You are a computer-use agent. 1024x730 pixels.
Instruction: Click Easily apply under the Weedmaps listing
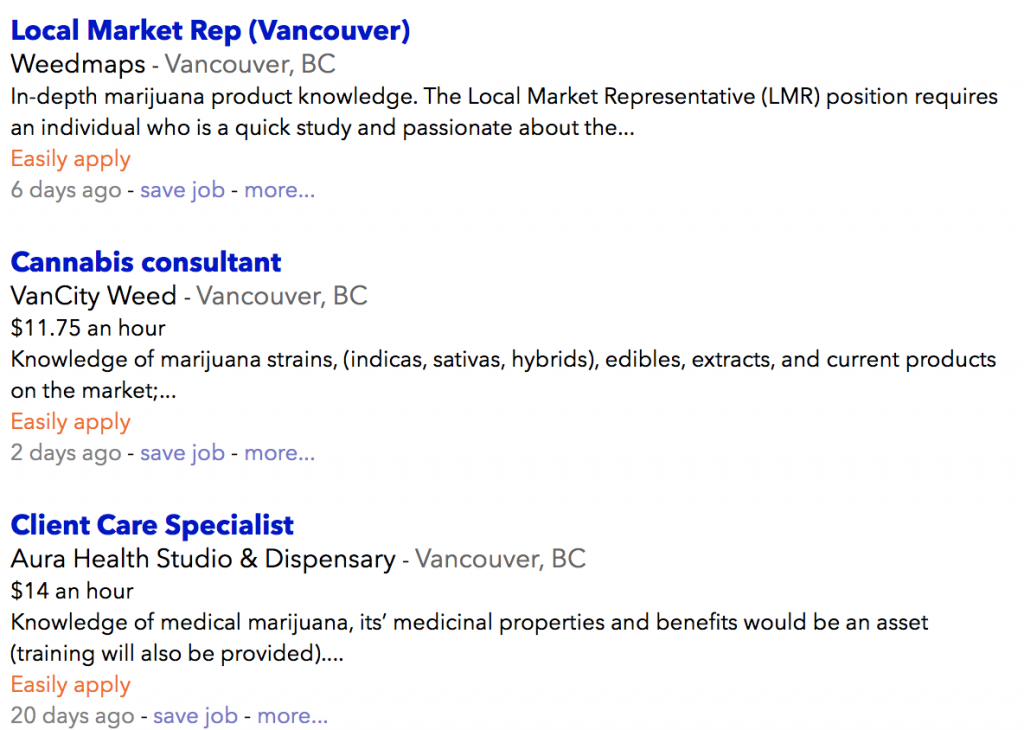pyautogui.click(x=70, y=159)
